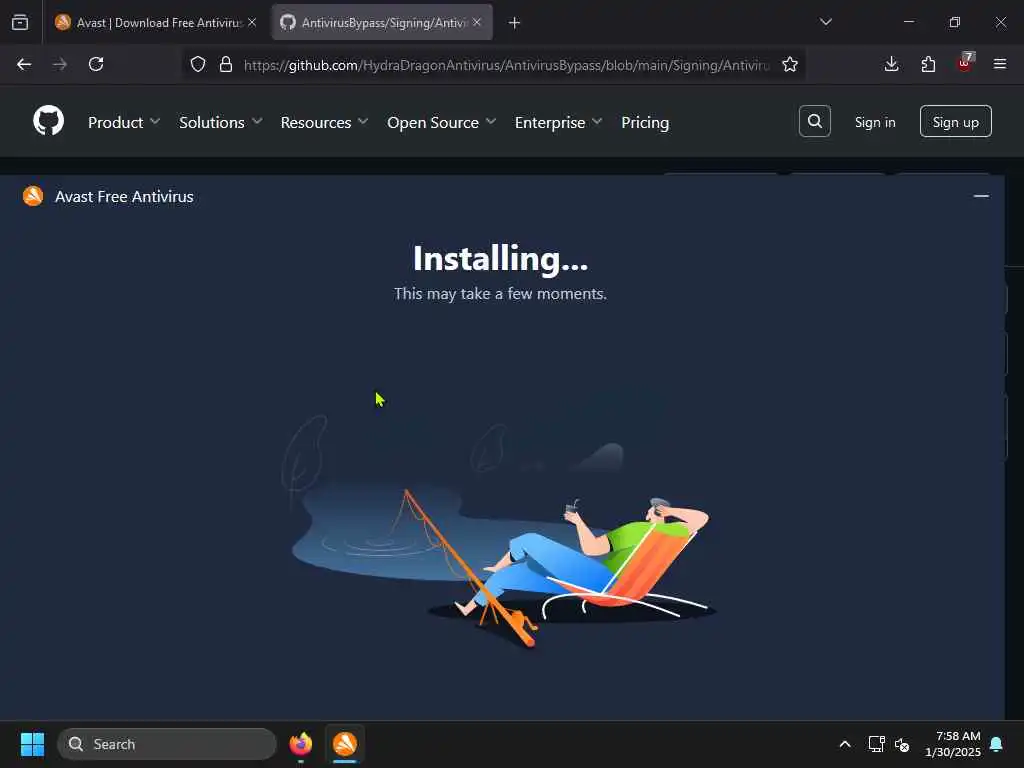Click Sign in on GitHub
Viewport: 1024px width, 768px height.
click(874, 122)
